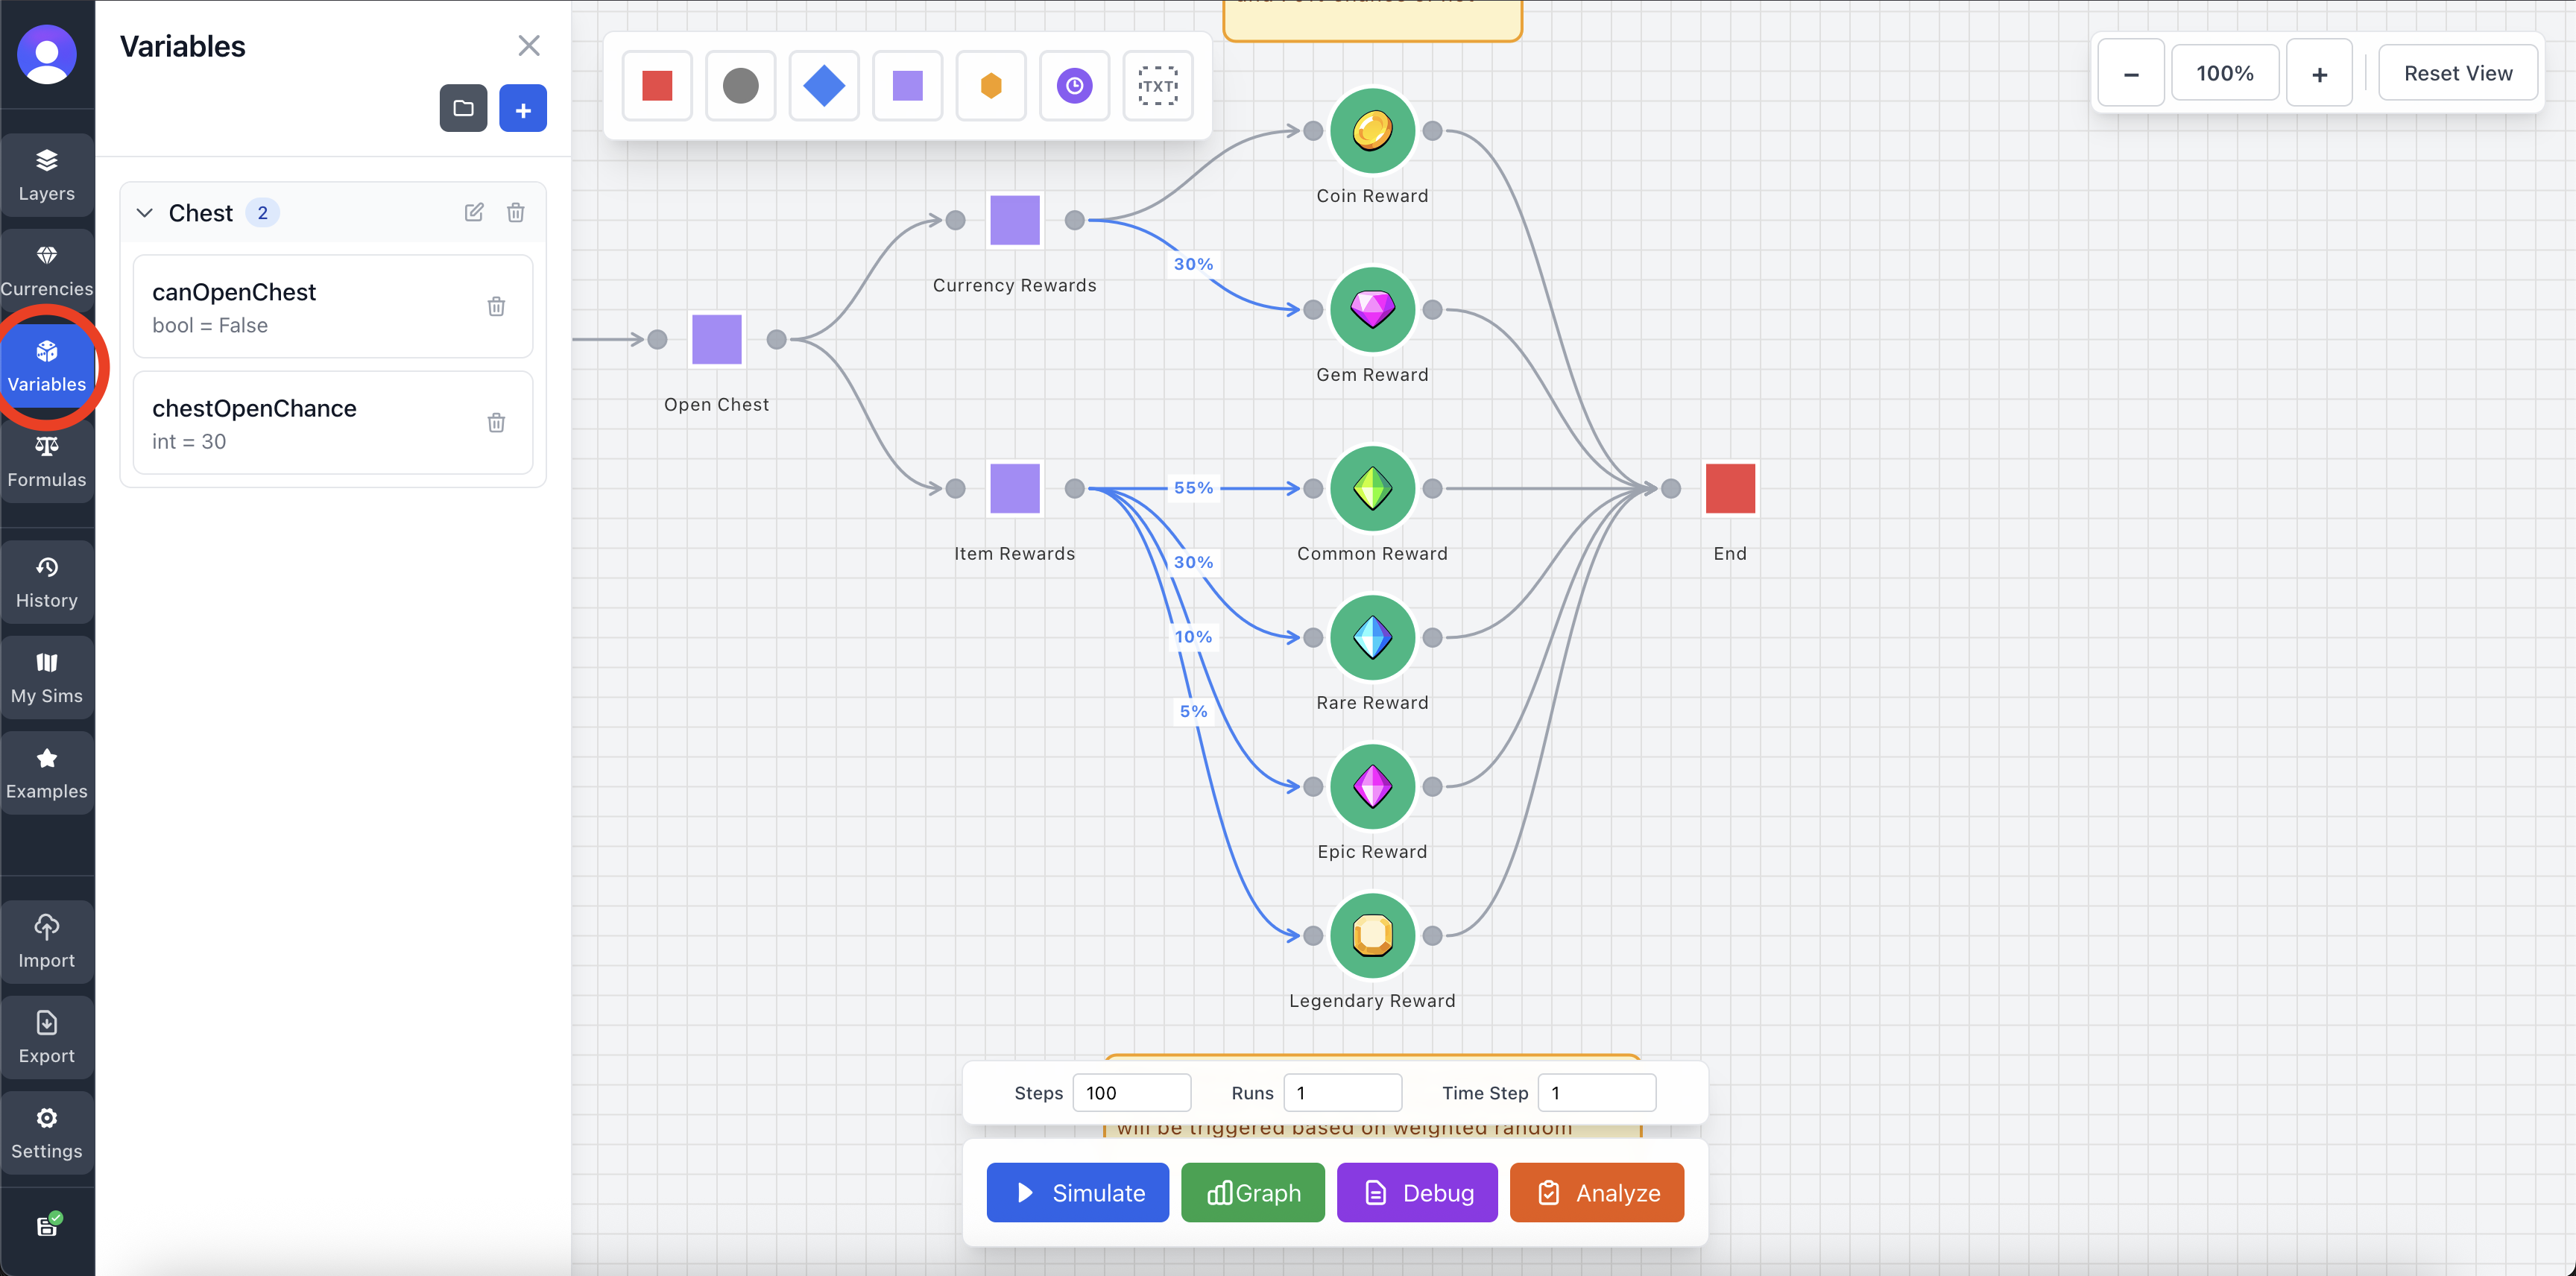
Task: Edit the Chest group name
Action: 474,212
